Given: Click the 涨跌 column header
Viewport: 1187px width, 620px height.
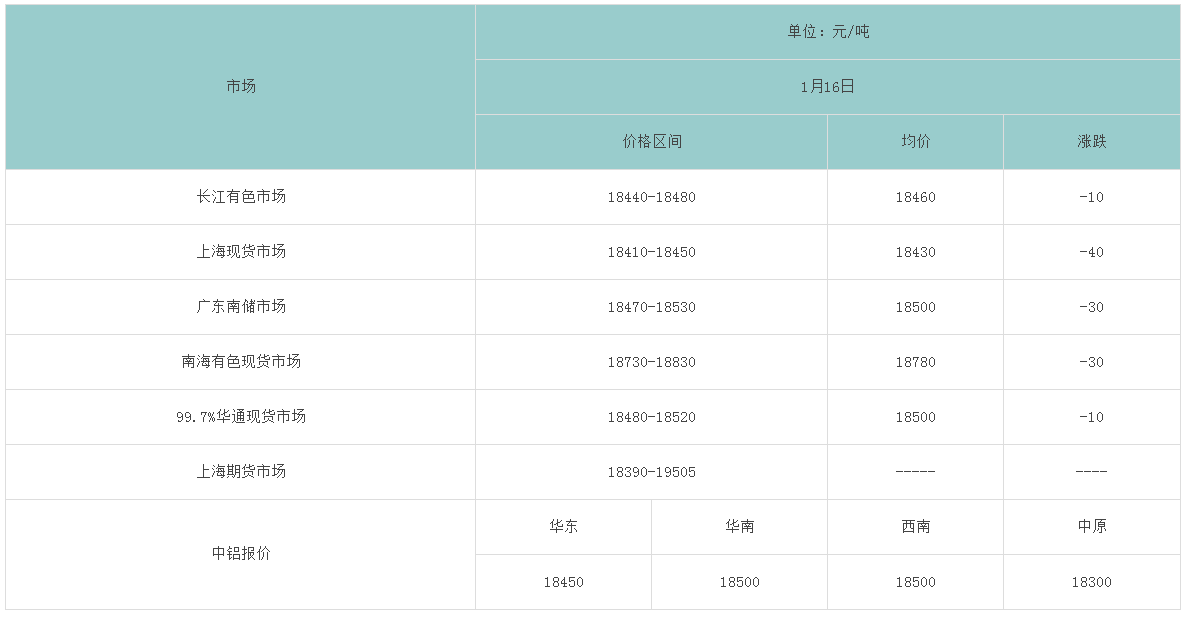Looking at the screenshot, I should coord(1091,142).
